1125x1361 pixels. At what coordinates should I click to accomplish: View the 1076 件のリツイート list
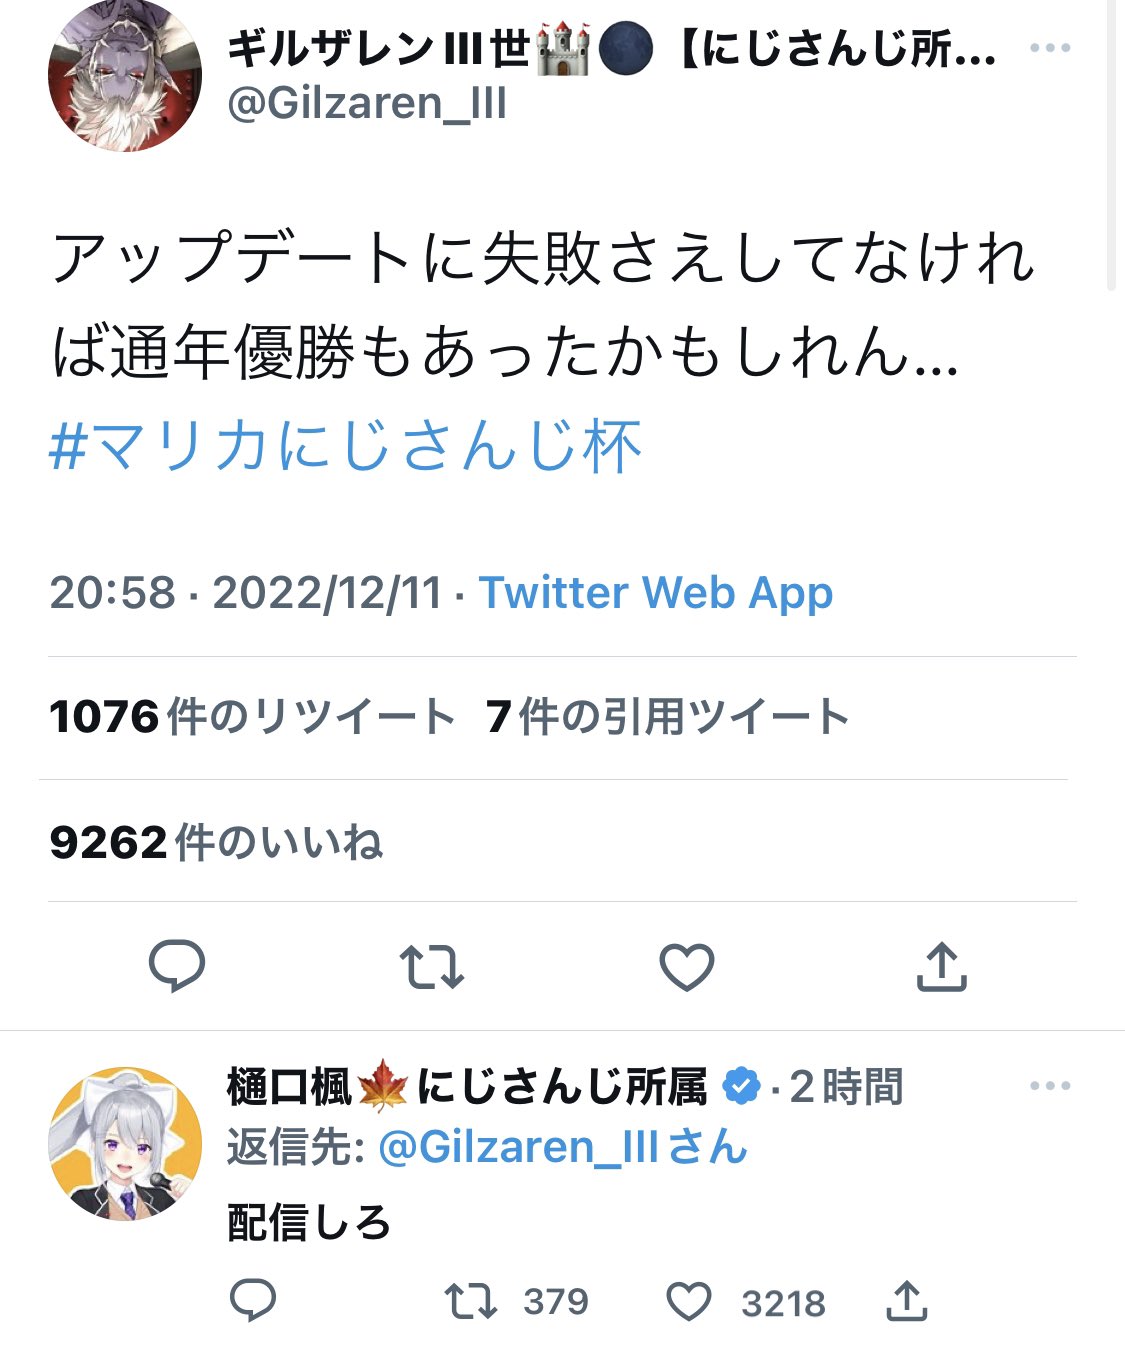pos(252,717)
